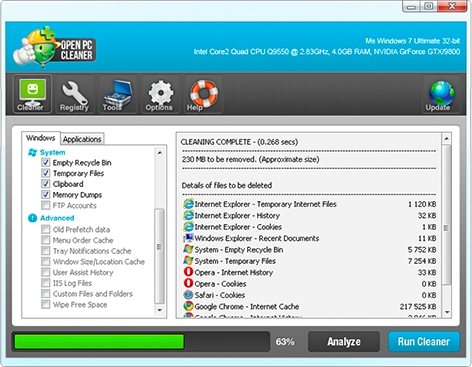Screen dimensions: 472x367
Task: Click the 'Details of files to be deleted' text
Action: tap(227, 185)
